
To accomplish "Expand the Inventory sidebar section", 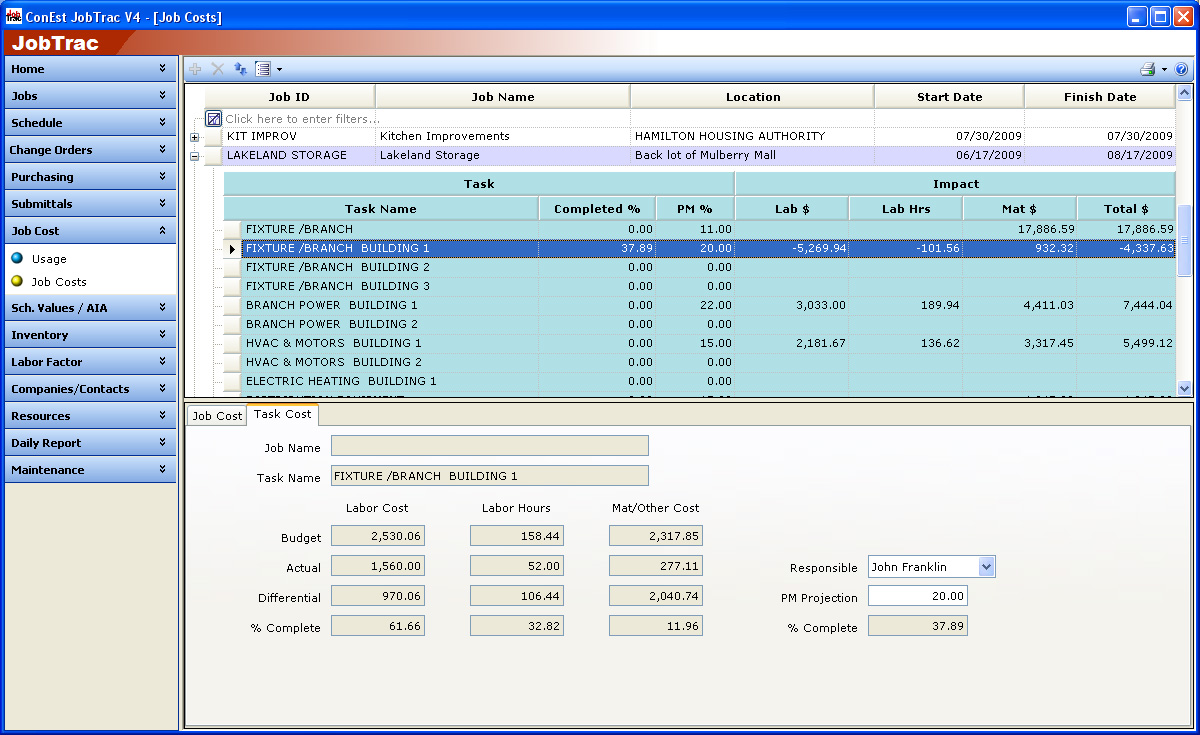I will pyautogui.click(x=90, y=335).
